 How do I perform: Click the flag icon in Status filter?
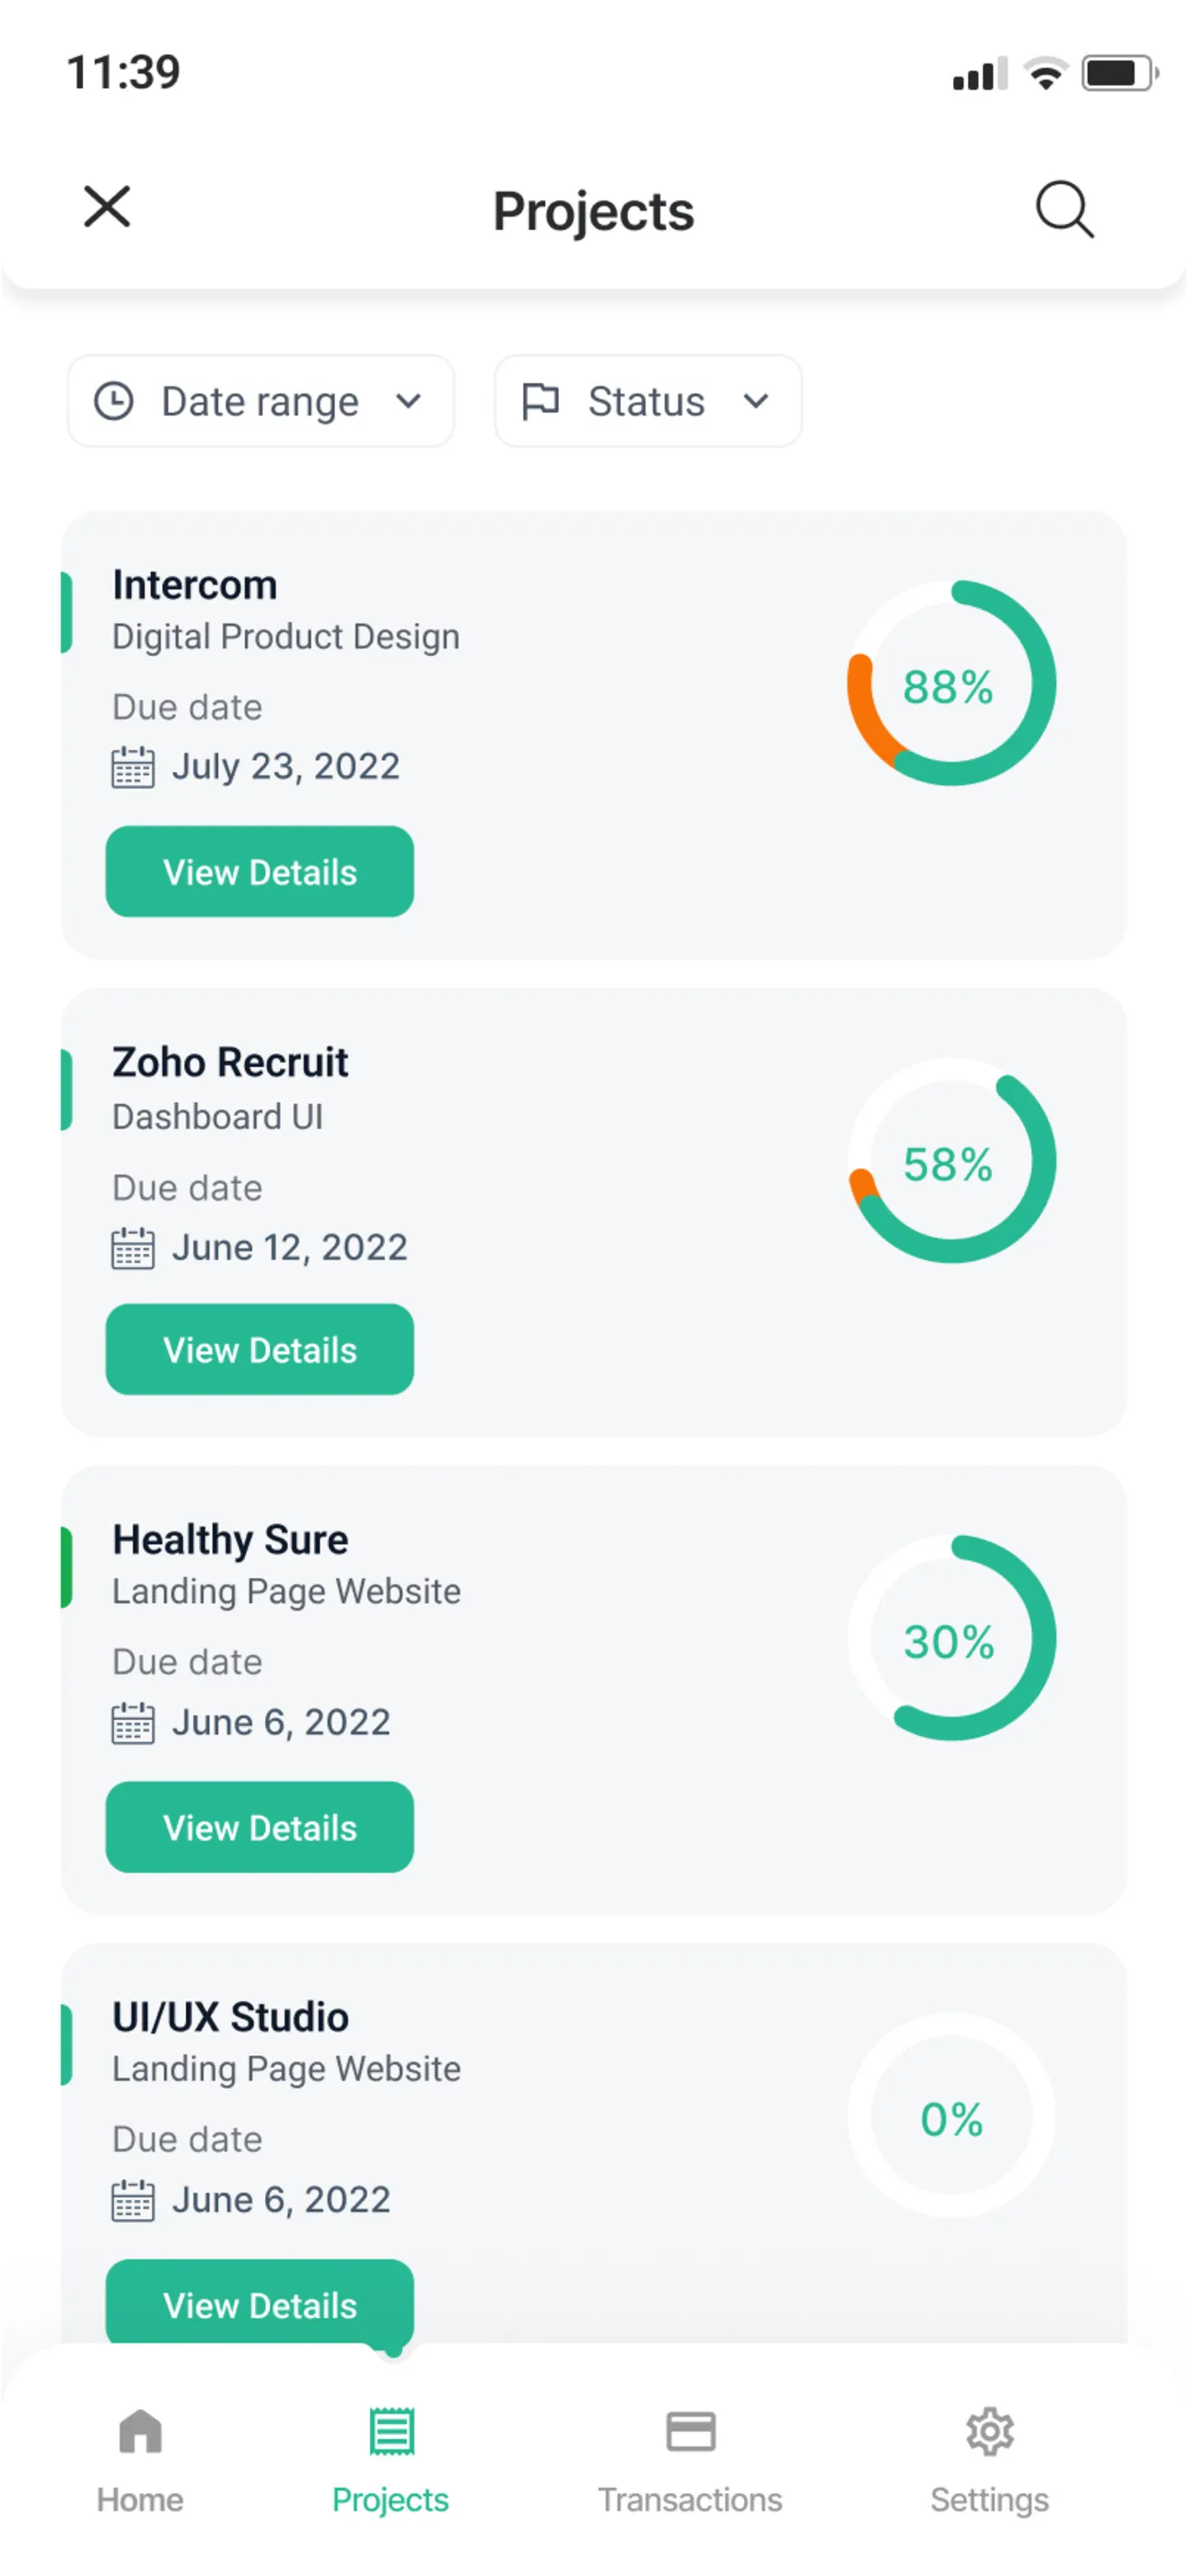point(541,401)
